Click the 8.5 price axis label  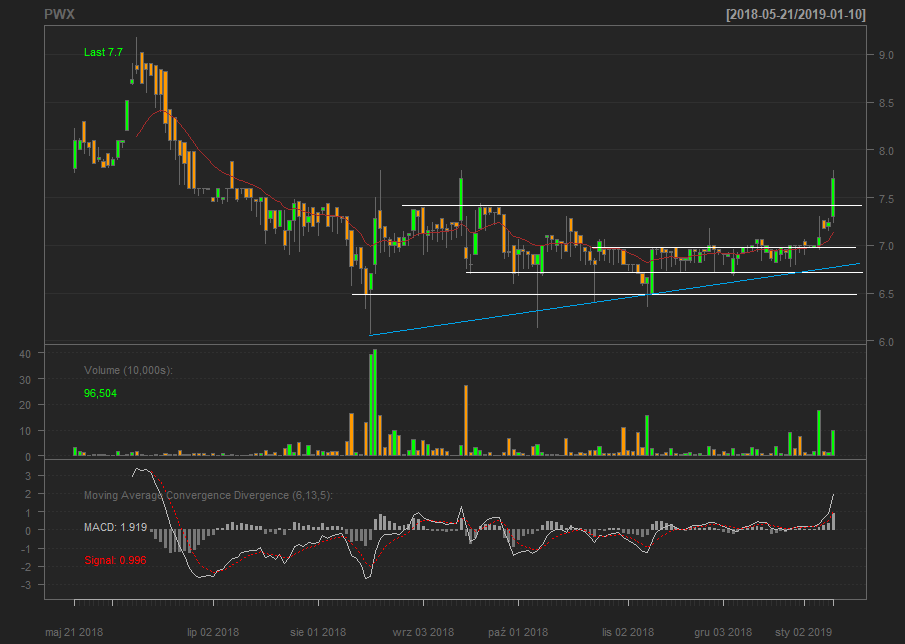pyautogui.click(x=886, y=103)
